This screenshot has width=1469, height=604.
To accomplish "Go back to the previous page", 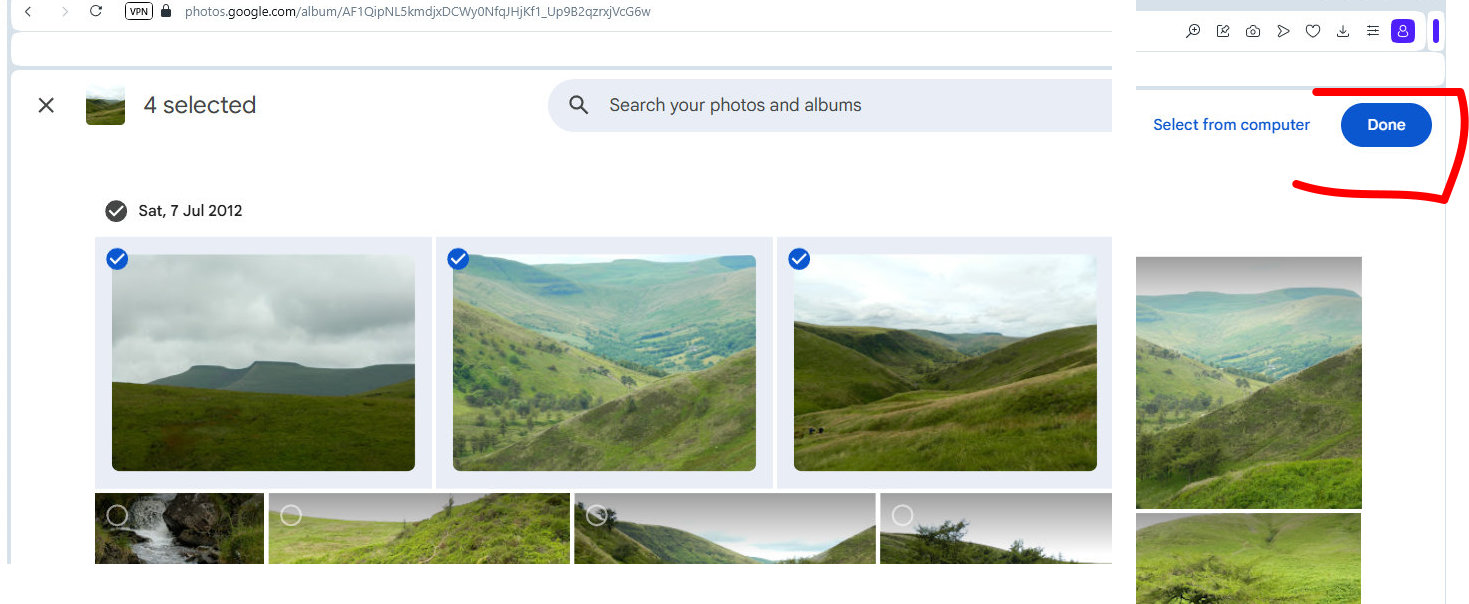I will (28, 11).
